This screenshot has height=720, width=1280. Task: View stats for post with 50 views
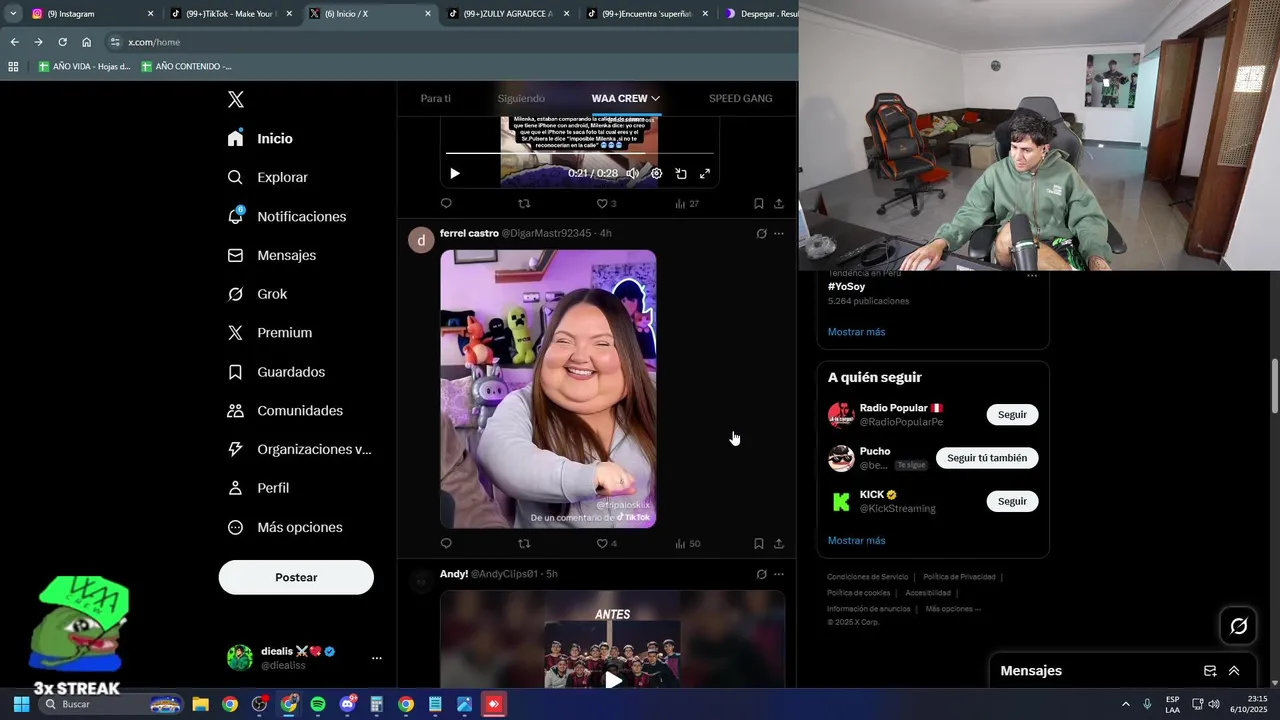click(x=687, y=543)
